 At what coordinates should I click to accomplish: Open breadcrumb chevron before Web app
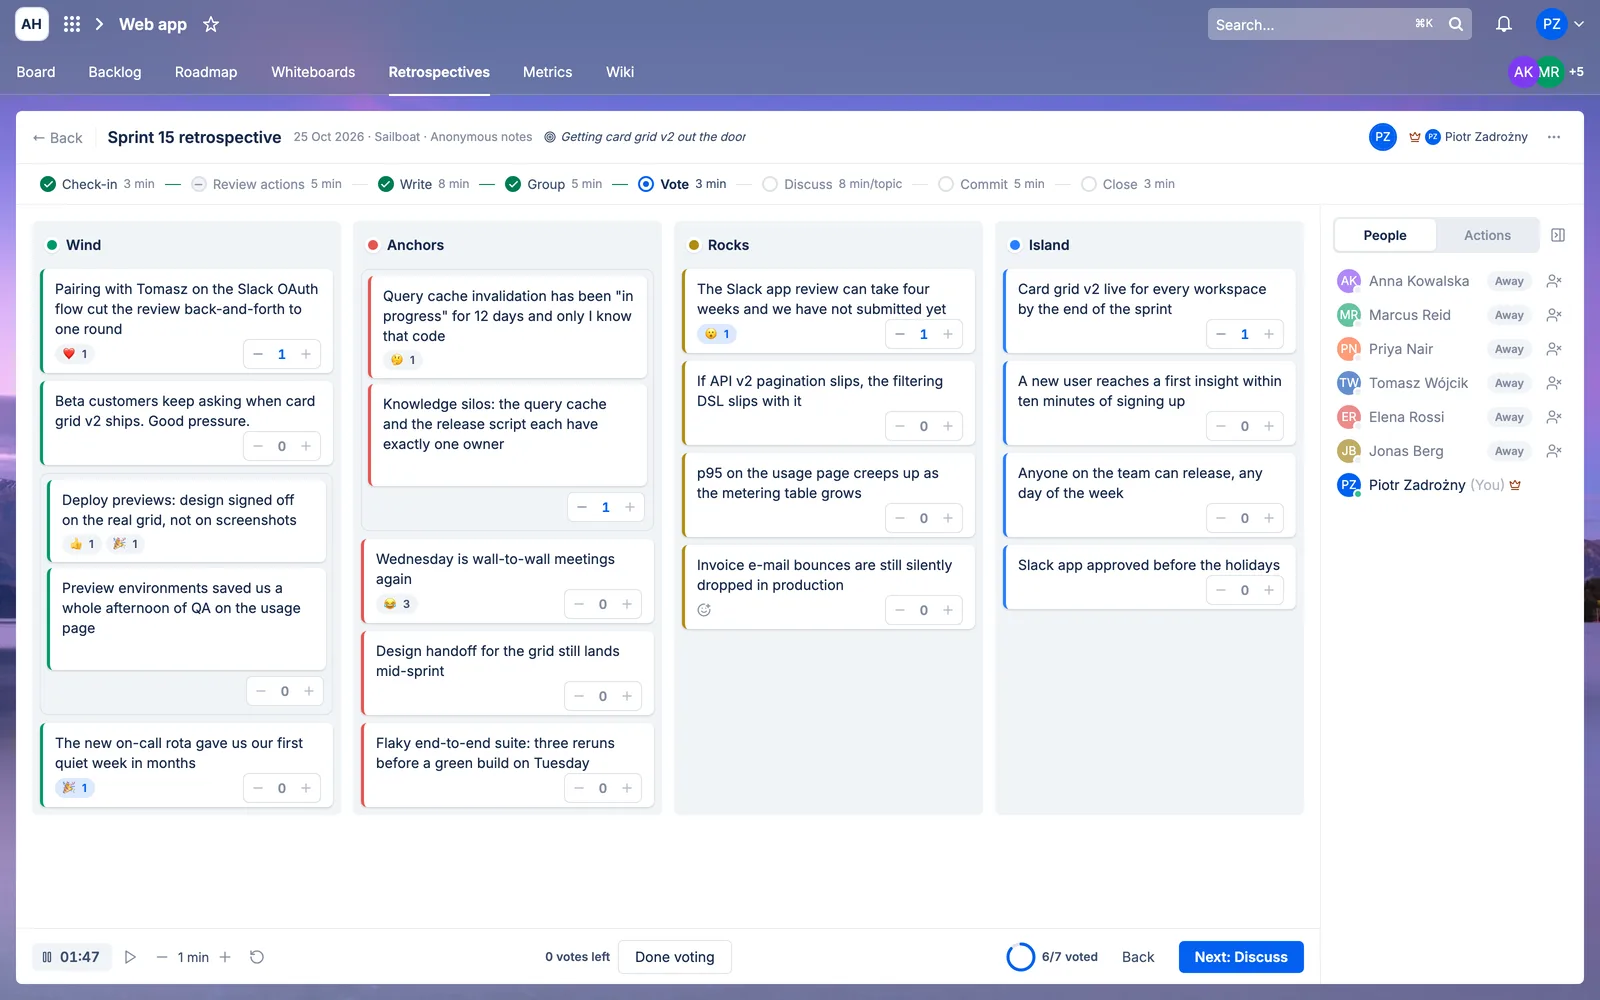99,24
